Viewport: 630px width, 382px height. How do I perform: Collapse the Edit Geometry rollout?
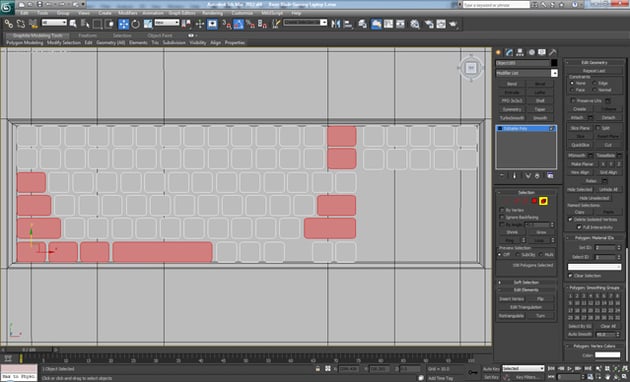coord(595,63)
